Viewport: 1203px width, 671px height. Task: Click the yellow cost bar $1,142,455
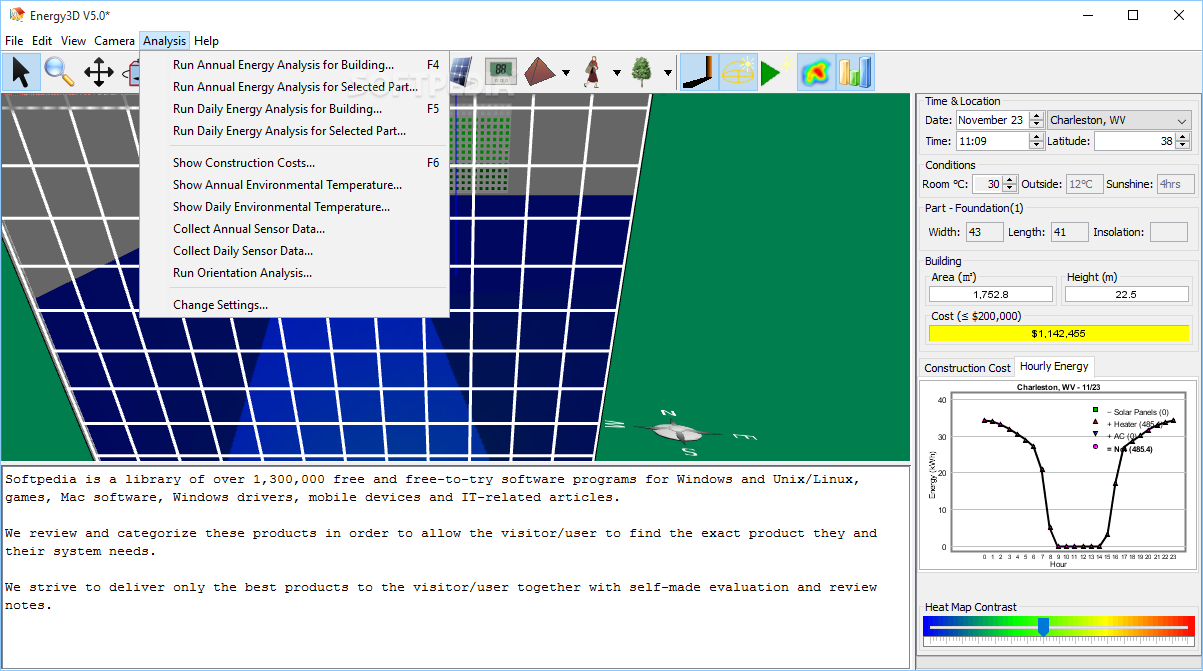coord(1059,333)
